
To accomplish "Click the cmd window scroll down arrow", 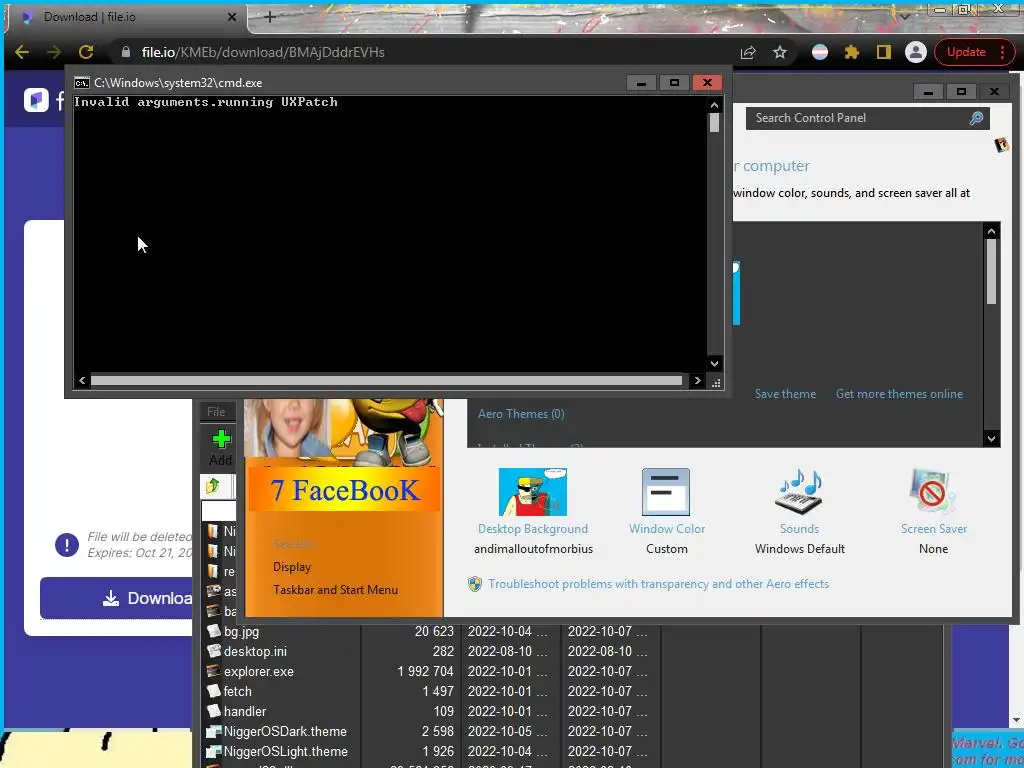I will (714, 364).
